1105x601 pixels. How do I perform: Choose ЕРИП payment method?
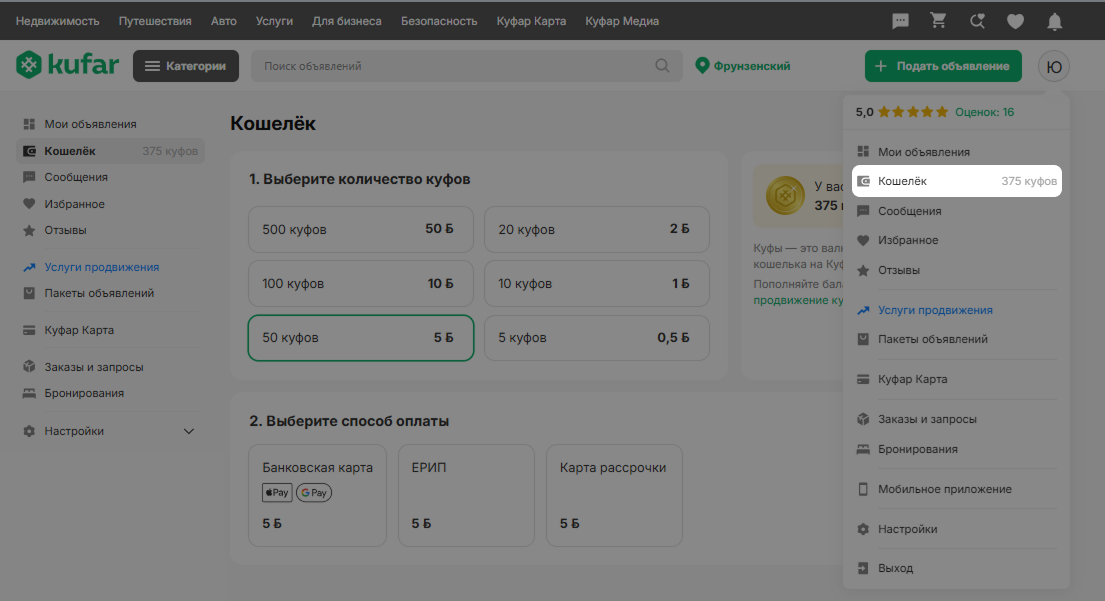pos(467,495)
